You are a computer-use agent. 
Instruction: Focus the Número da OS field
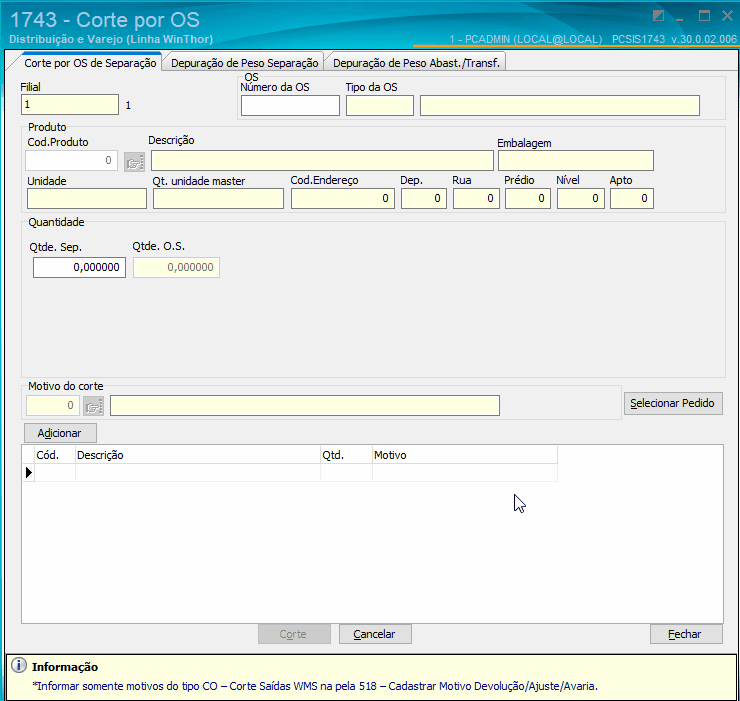[290, 106]
